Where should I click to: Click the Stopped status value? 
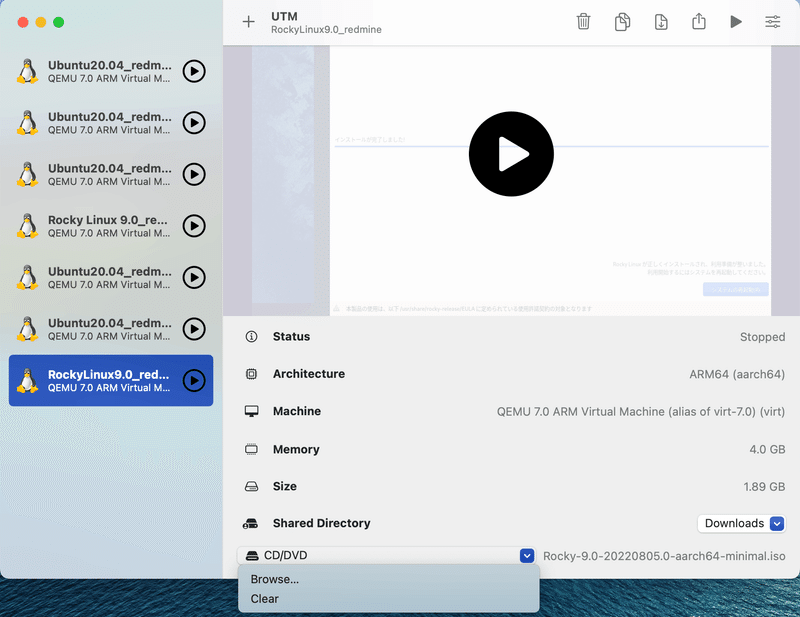tap(762, 337)
